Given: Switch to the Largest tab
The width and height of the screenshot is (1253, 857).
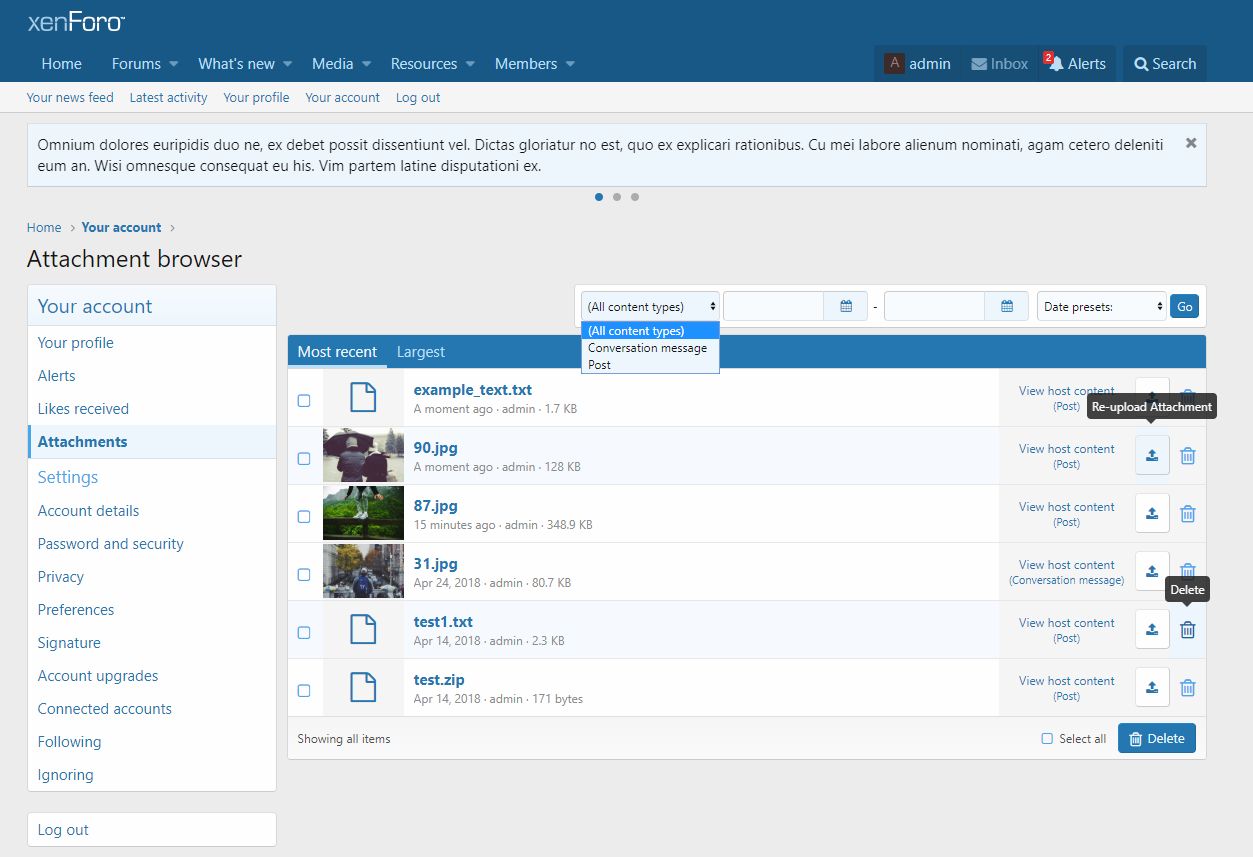Looking at the screenshot, I should coord(420,352).
